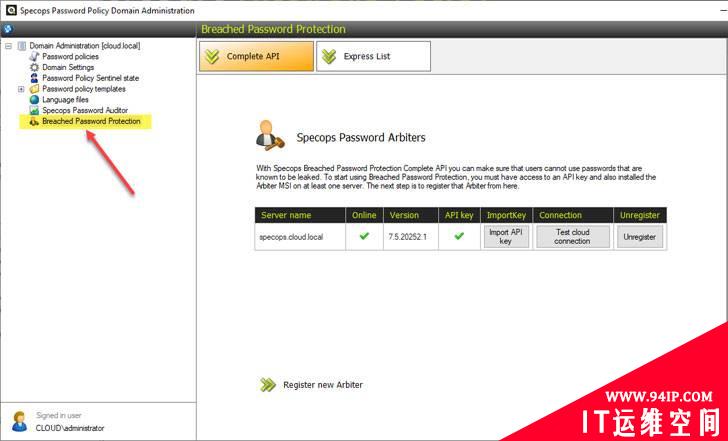Open Language files in the tree

tap(65, 99)
